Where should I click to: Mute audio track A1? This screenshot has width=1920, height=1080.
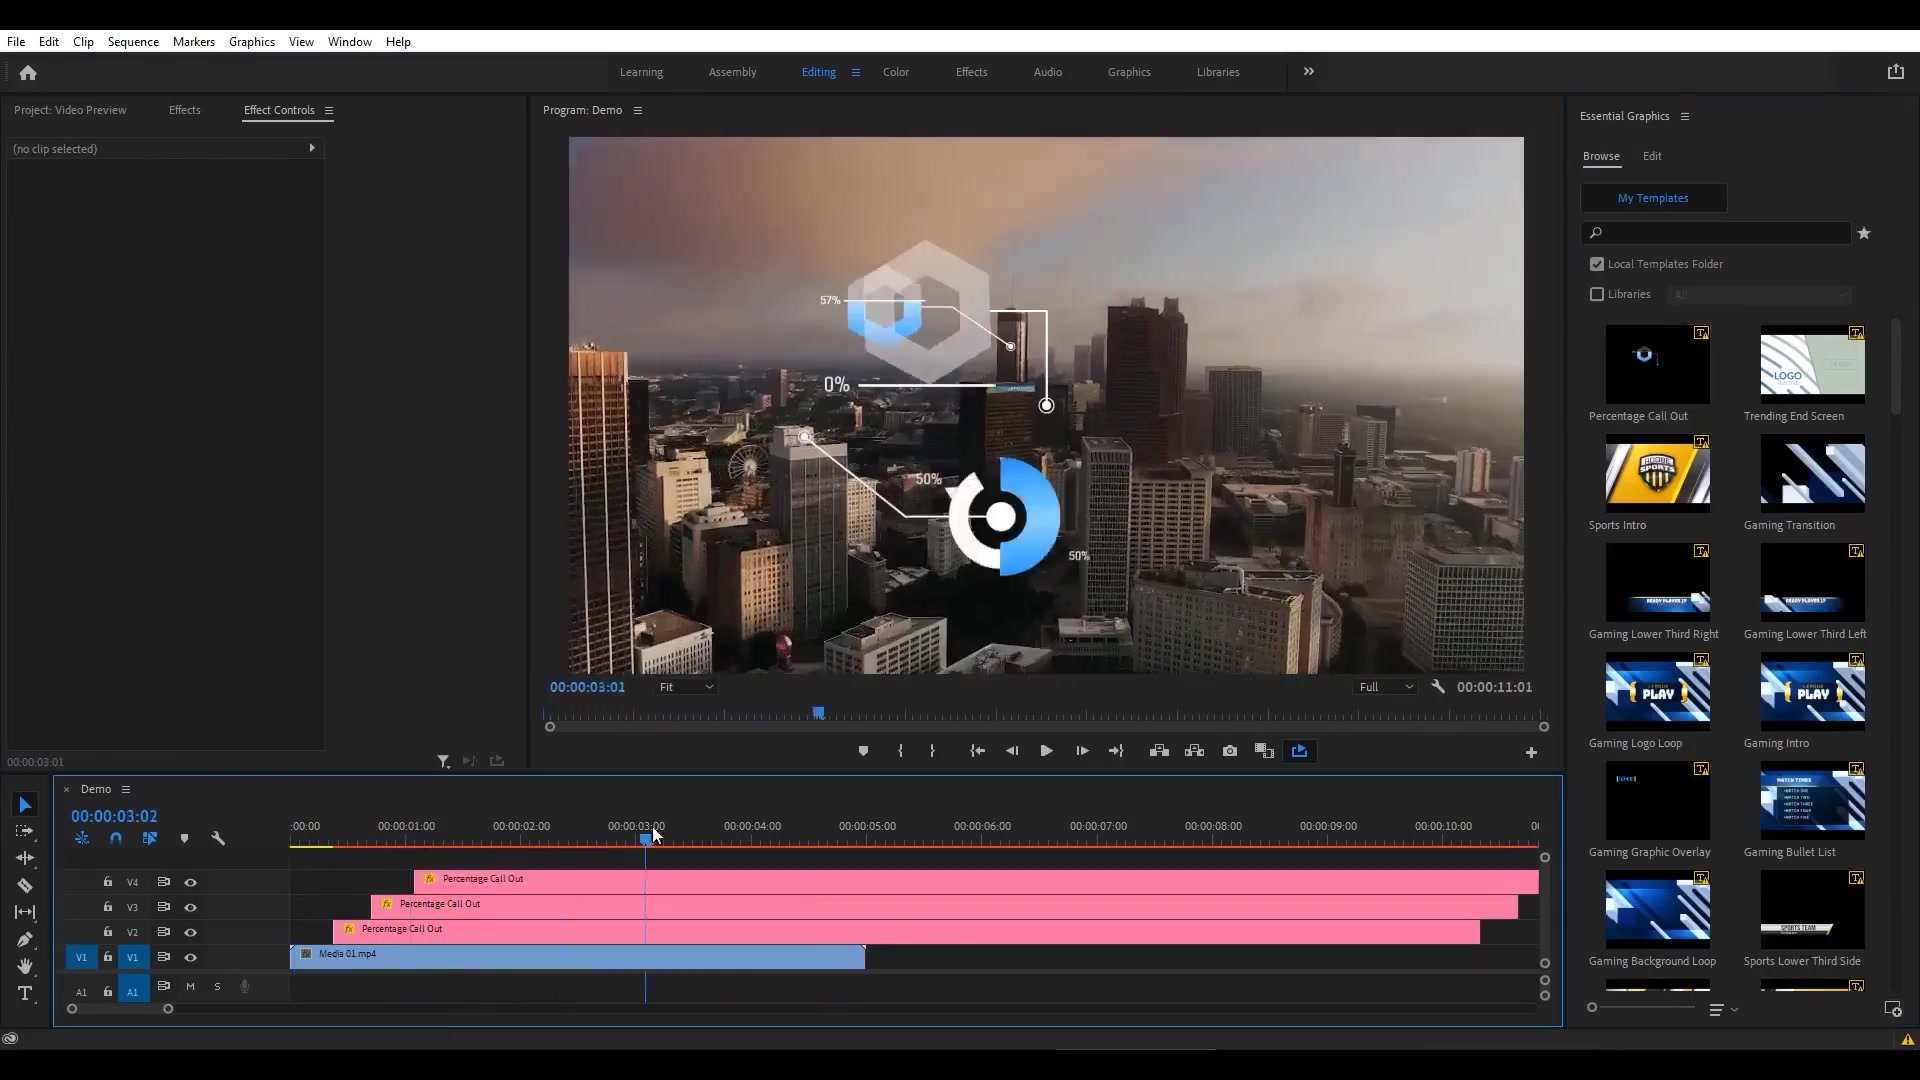[190, 987]
